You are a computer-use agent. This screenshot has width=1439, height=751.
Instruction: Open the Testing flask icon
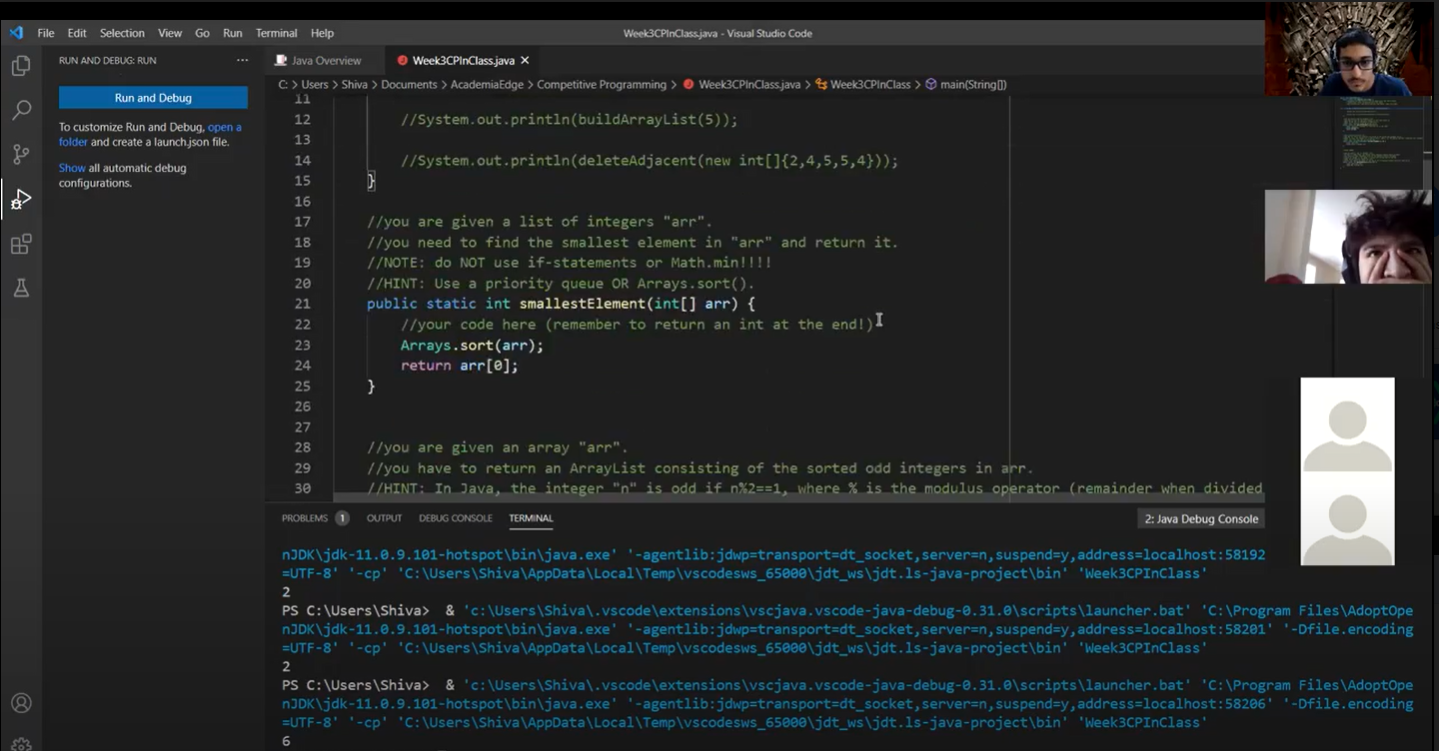21,288
